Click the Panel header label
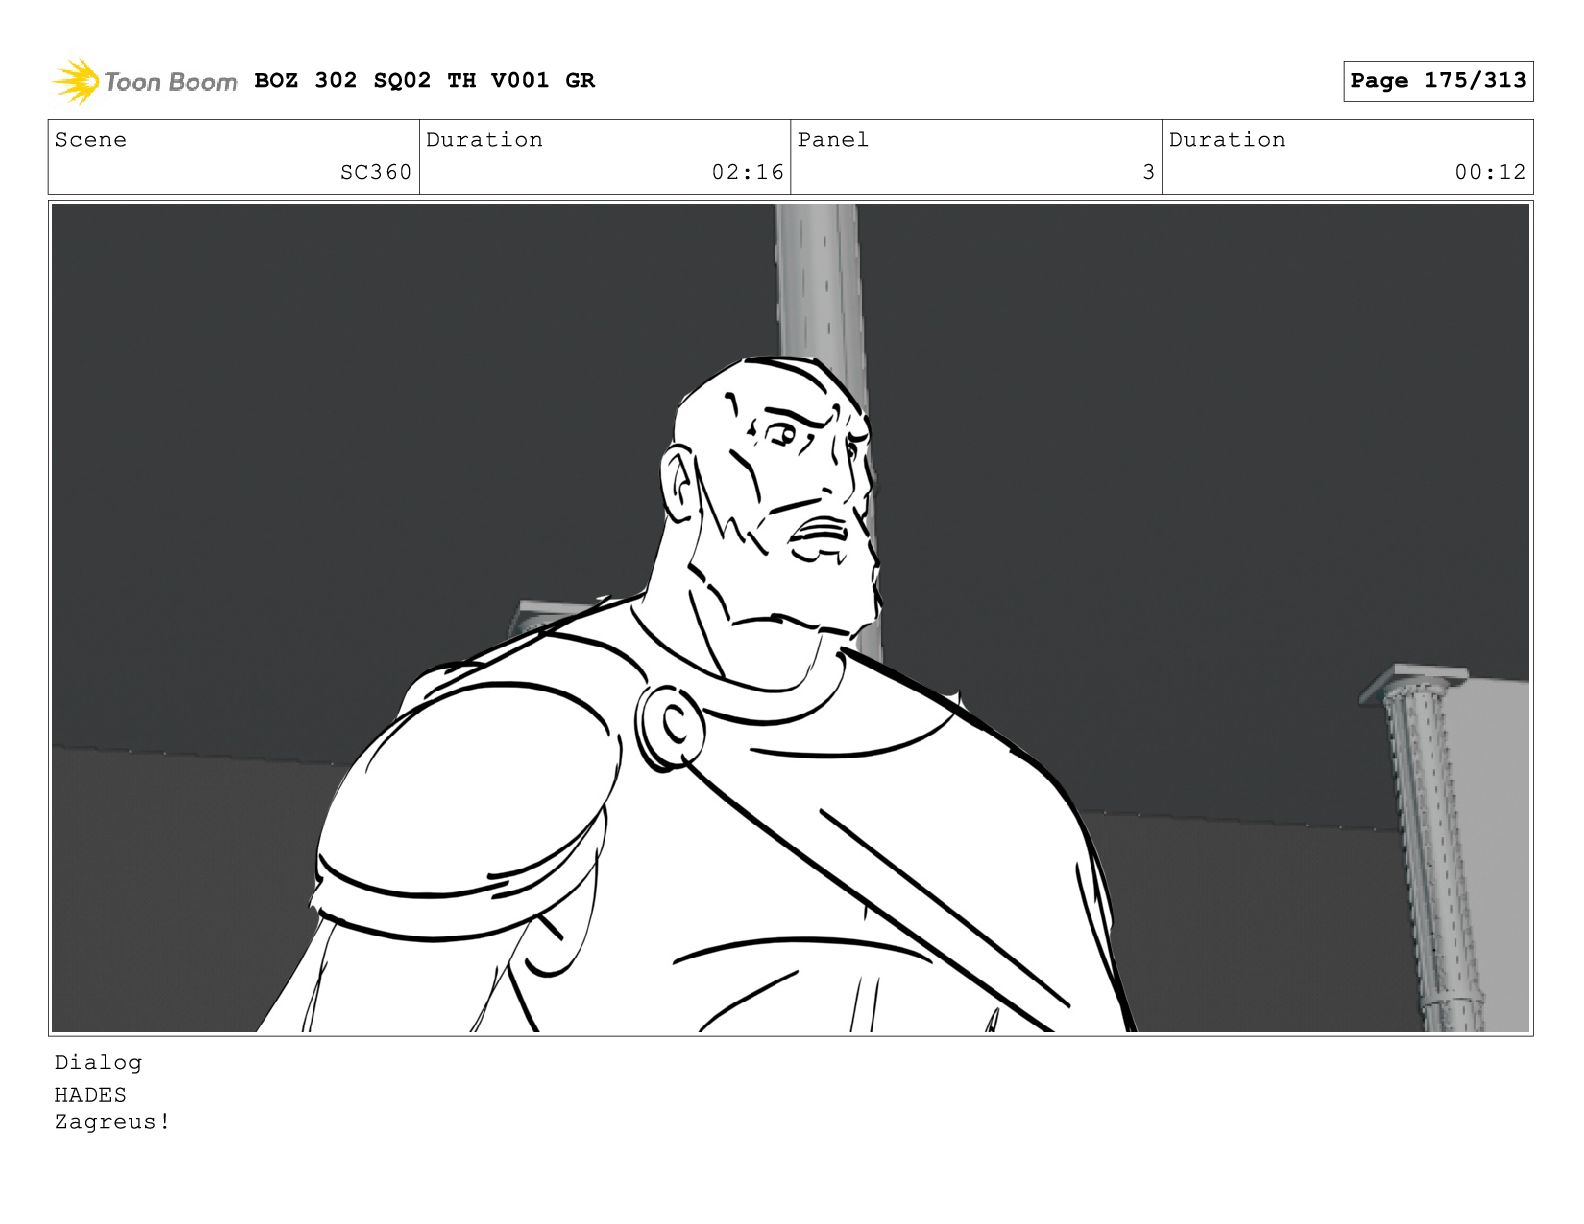The height and width of the screenshot is (1224, 1584). click(833, 140)
